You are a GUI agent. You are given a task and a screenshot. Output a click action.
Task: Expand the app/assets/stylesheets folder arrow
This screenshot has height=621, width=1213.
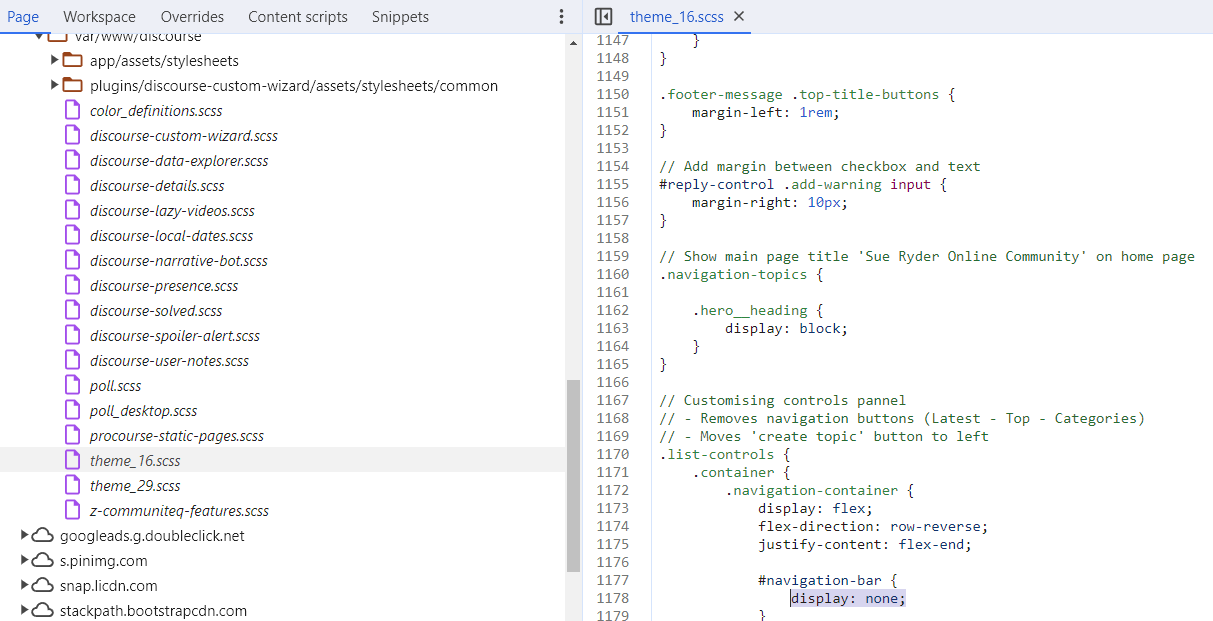55,60
